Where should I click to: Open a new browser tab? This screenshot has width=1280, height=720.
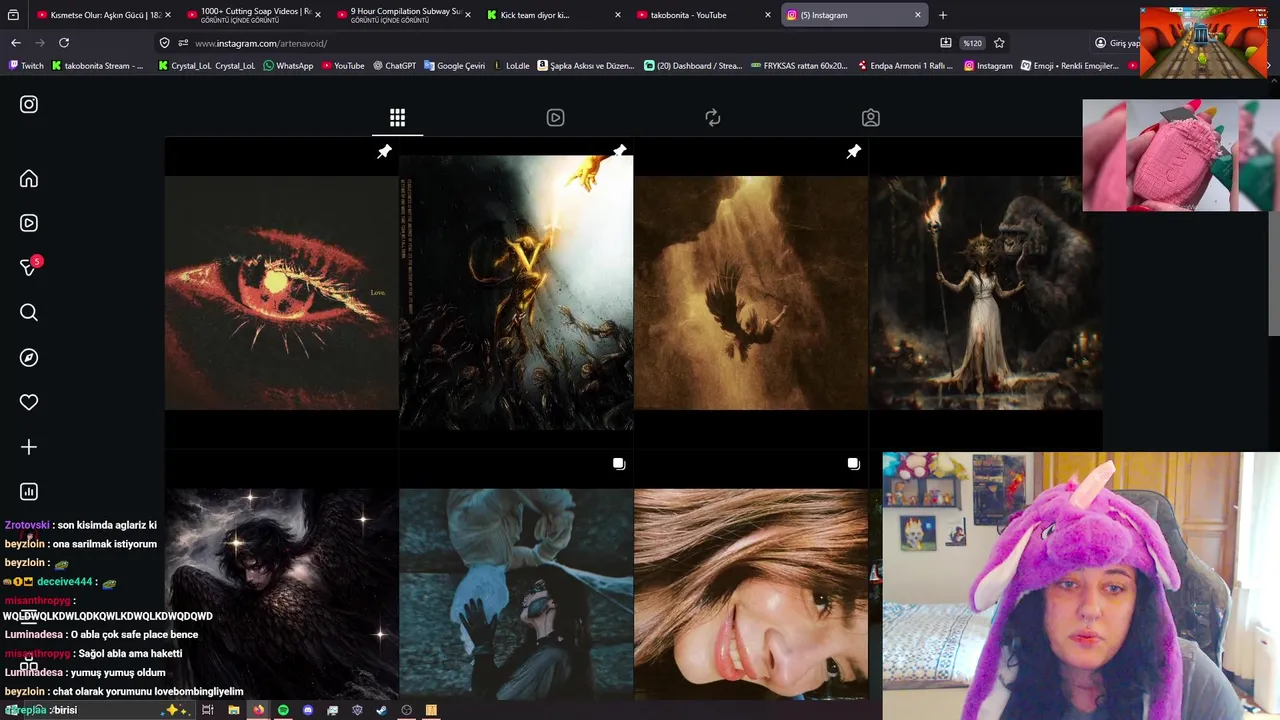943,15
